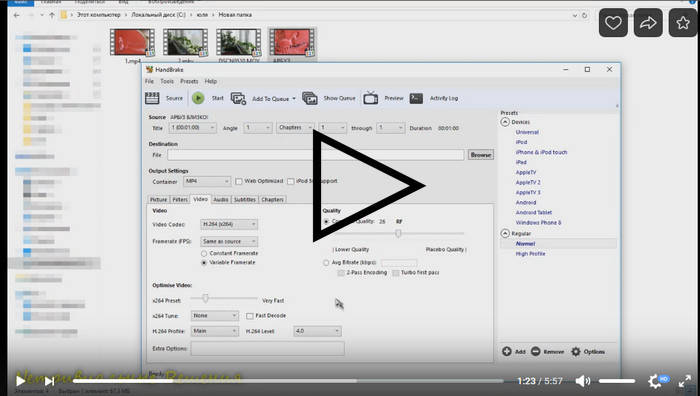
Task: Open the Chapters range type dropdown
Action: (295, 128)
